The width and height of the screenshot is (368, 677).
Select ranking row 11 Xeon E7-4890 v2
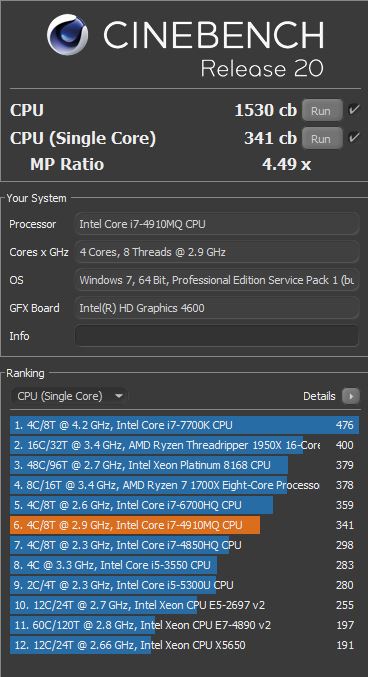[x=184, y=625]
